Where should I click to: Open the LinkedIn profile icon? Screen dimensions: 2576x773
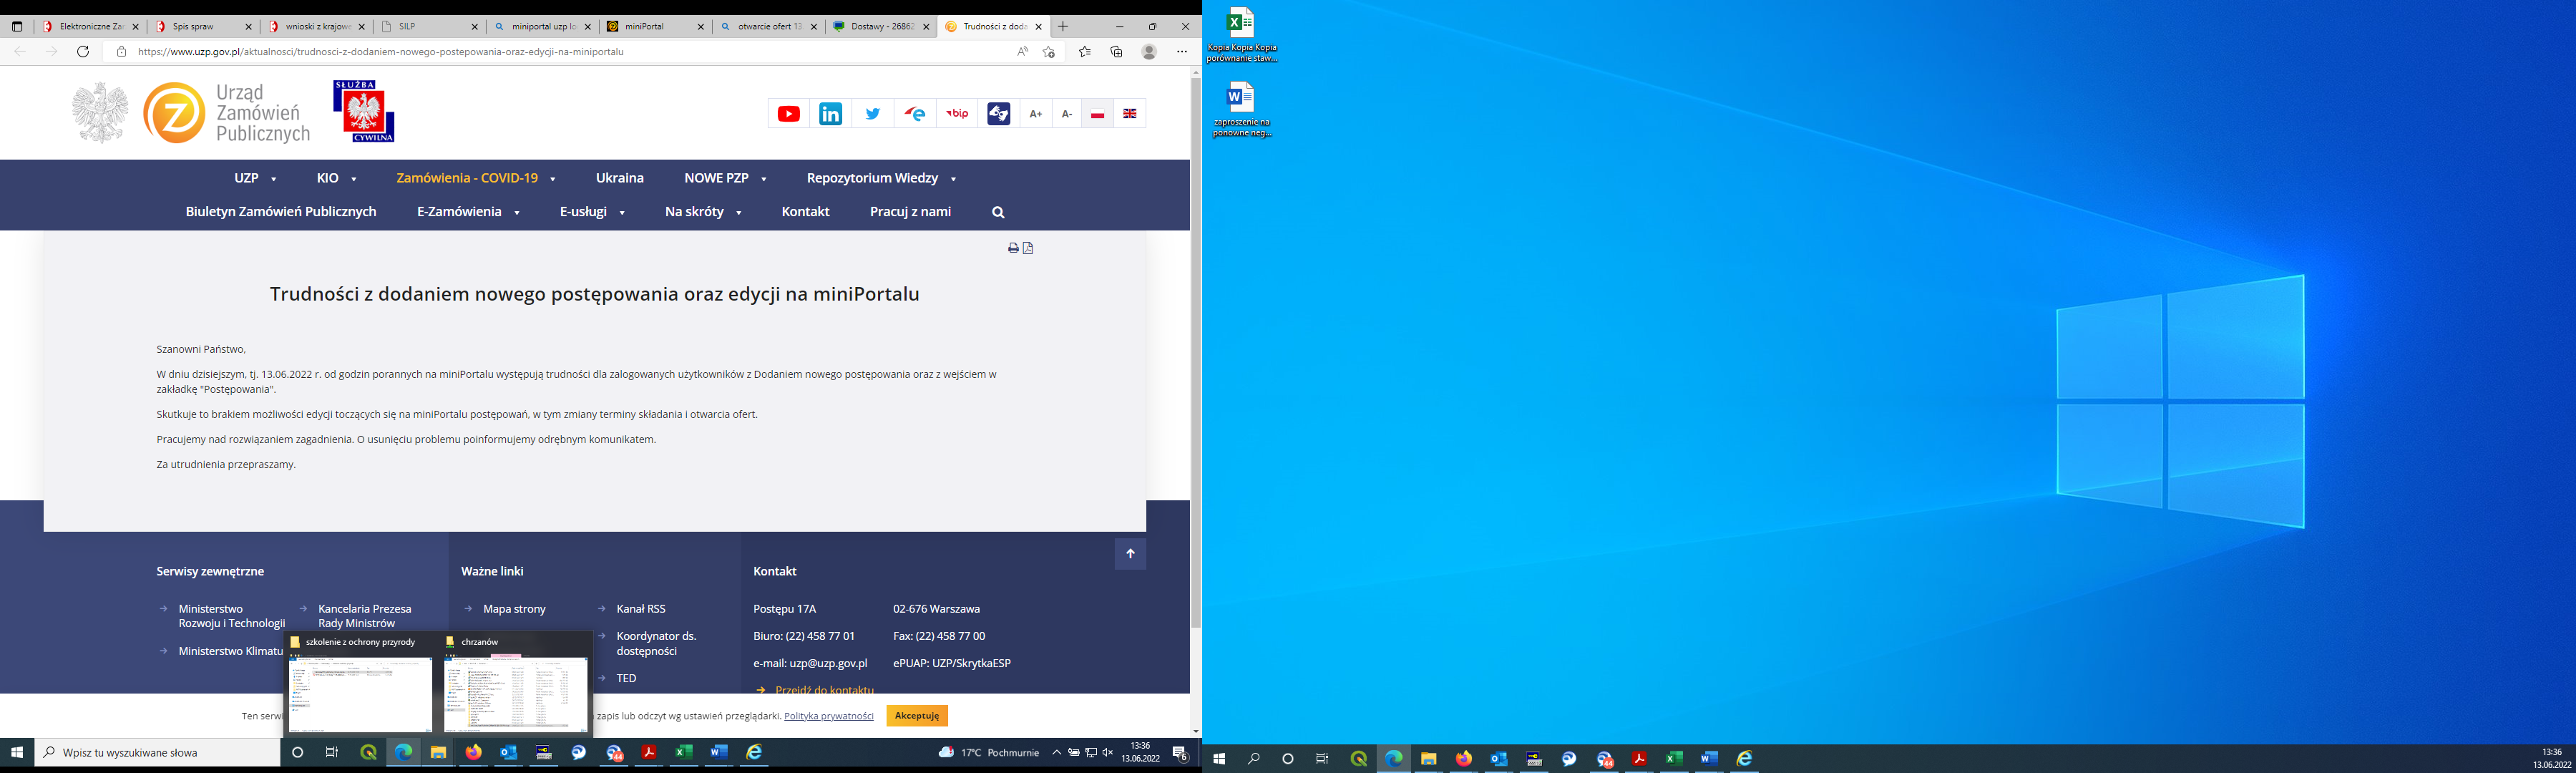coord(830,114)
